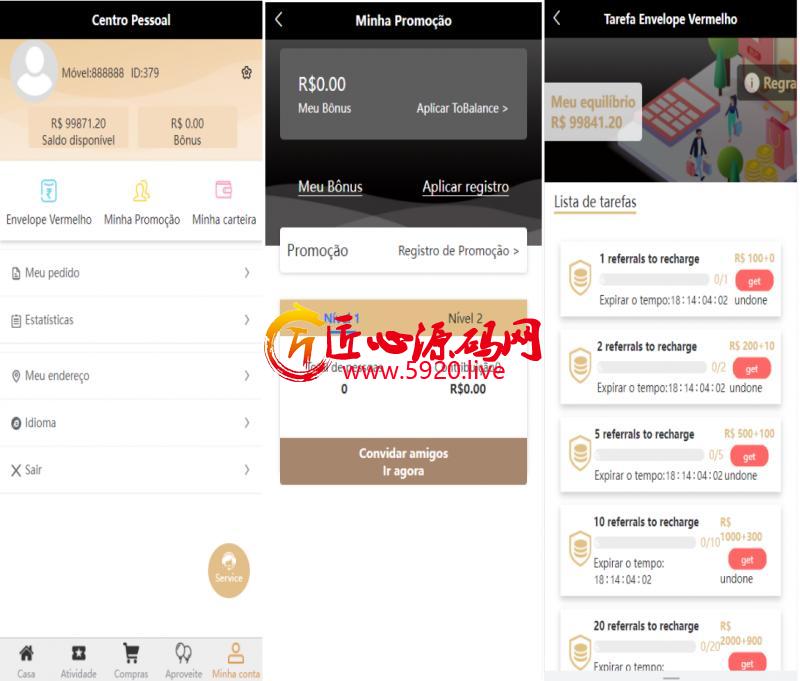The height and width of the screenshot is (681, 800).
Task: Click the Meu endereço location pin icon
Action: tap(16, 376)
